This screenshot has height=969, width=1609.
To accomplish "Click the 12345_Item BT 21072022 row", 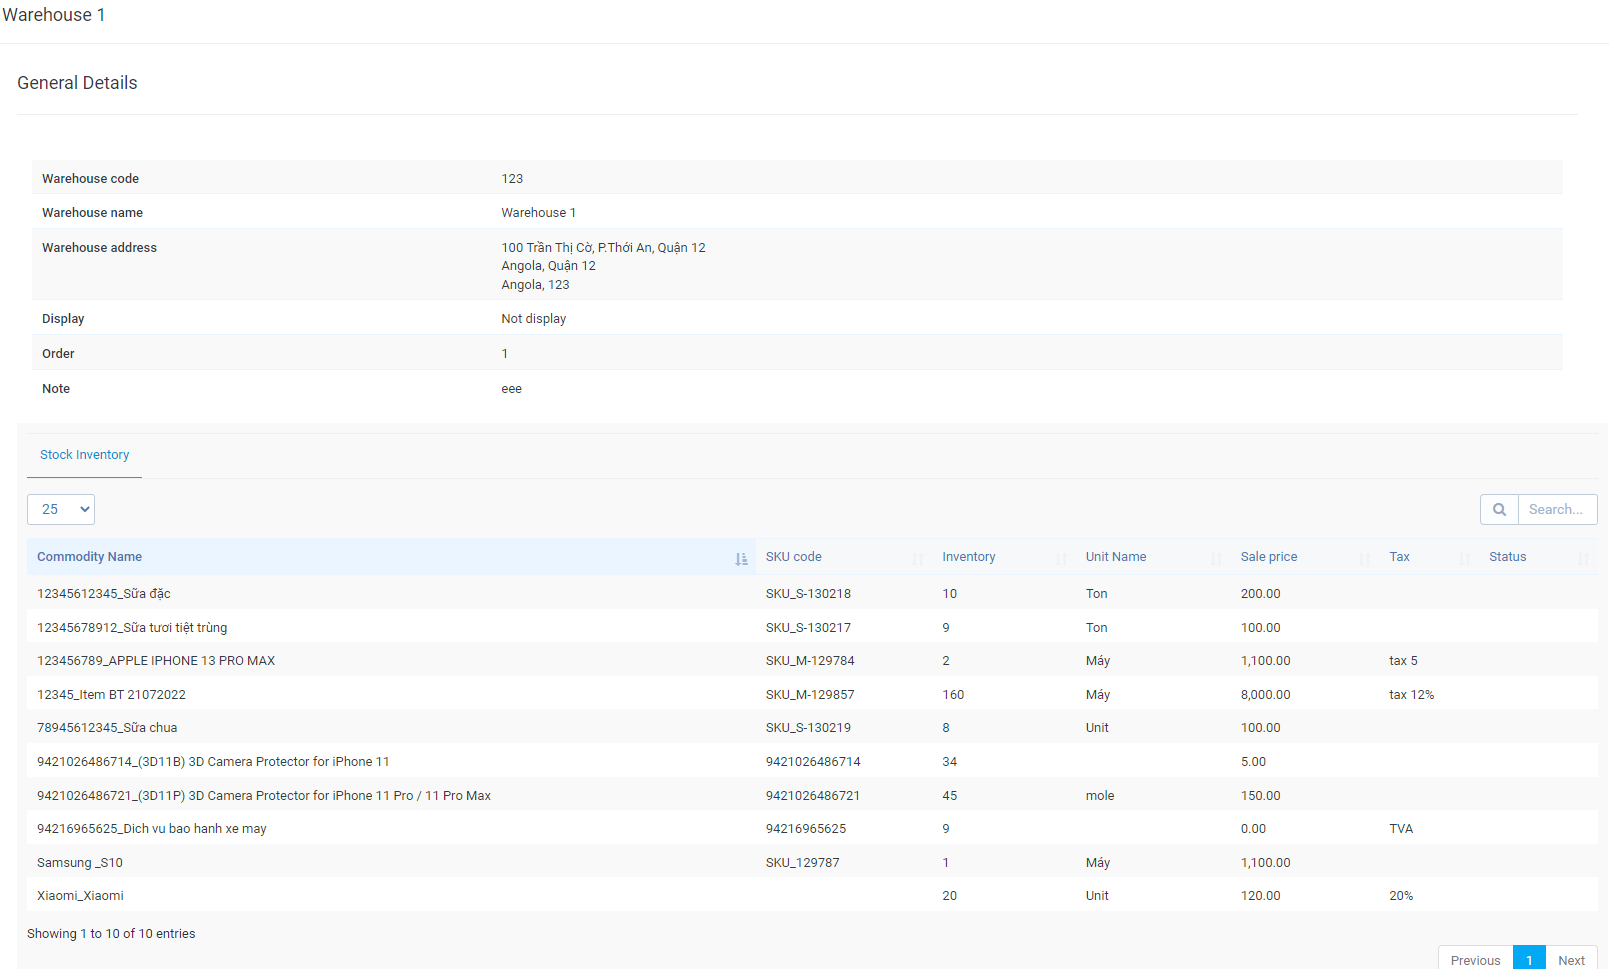I will (400, 693).
